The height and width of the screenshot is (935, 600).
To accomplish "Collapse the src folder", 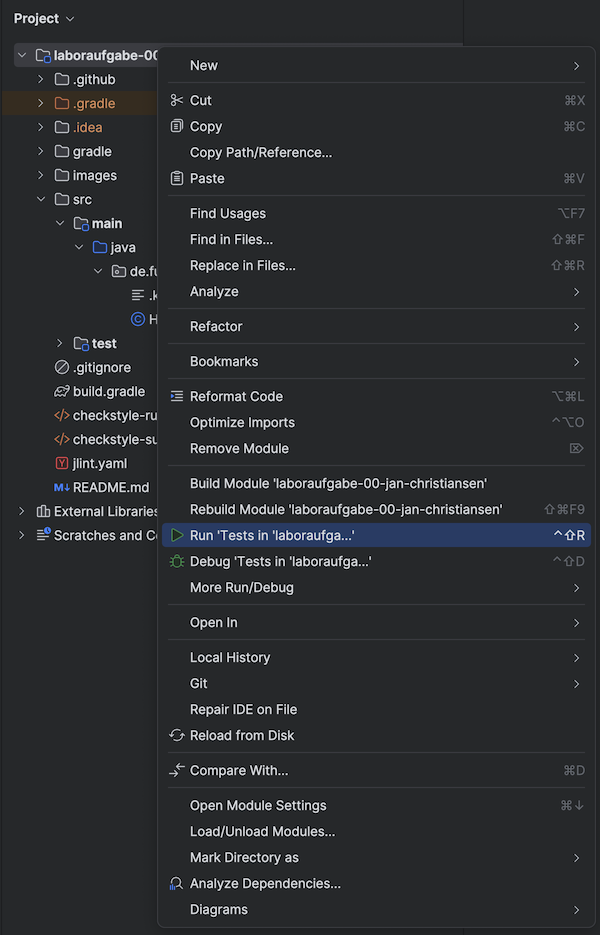I will 41,200.
